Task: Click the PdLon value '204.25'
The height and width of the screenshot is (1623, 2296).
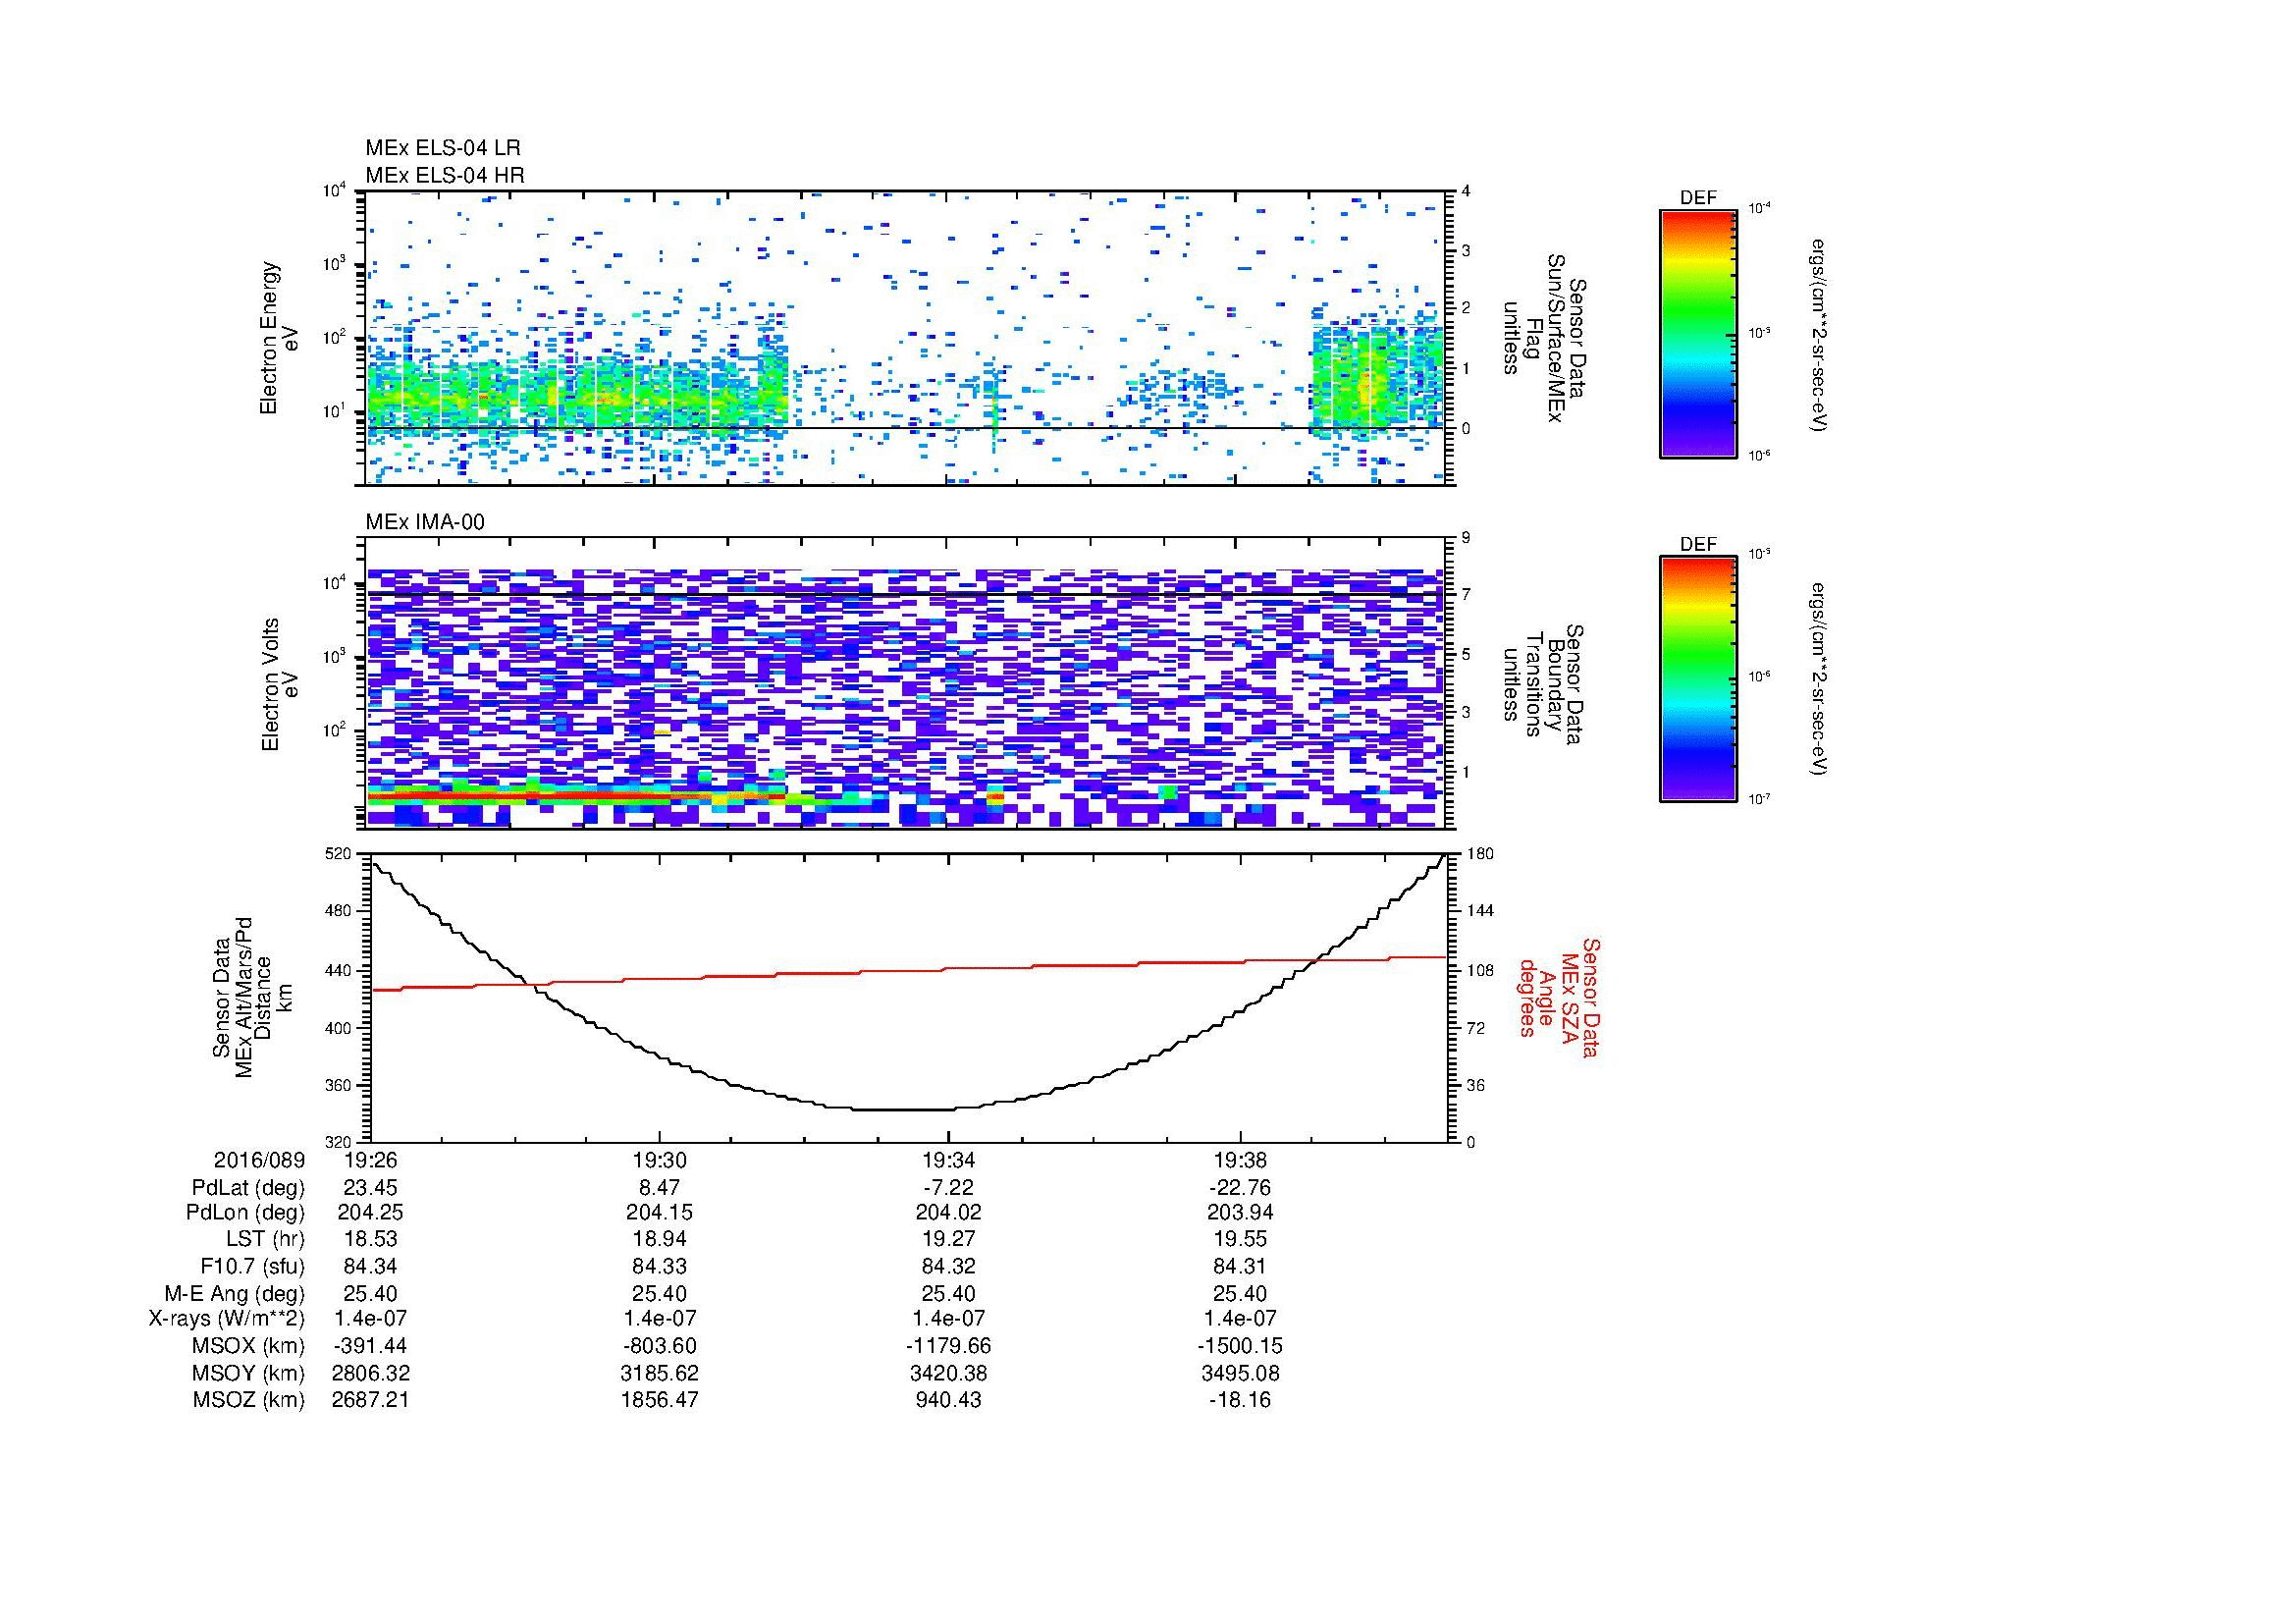Action: (370, 1213)
